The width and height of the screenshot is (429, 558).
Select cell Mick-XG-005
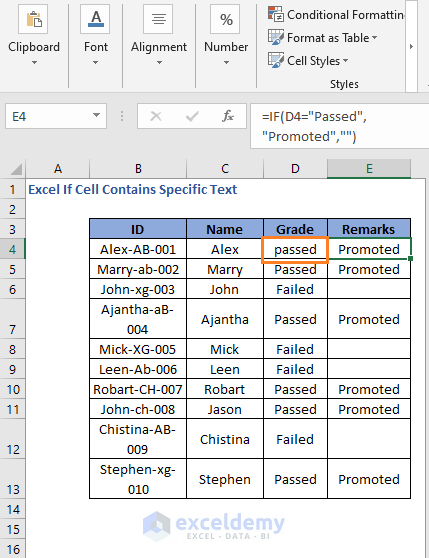(138, 349)
